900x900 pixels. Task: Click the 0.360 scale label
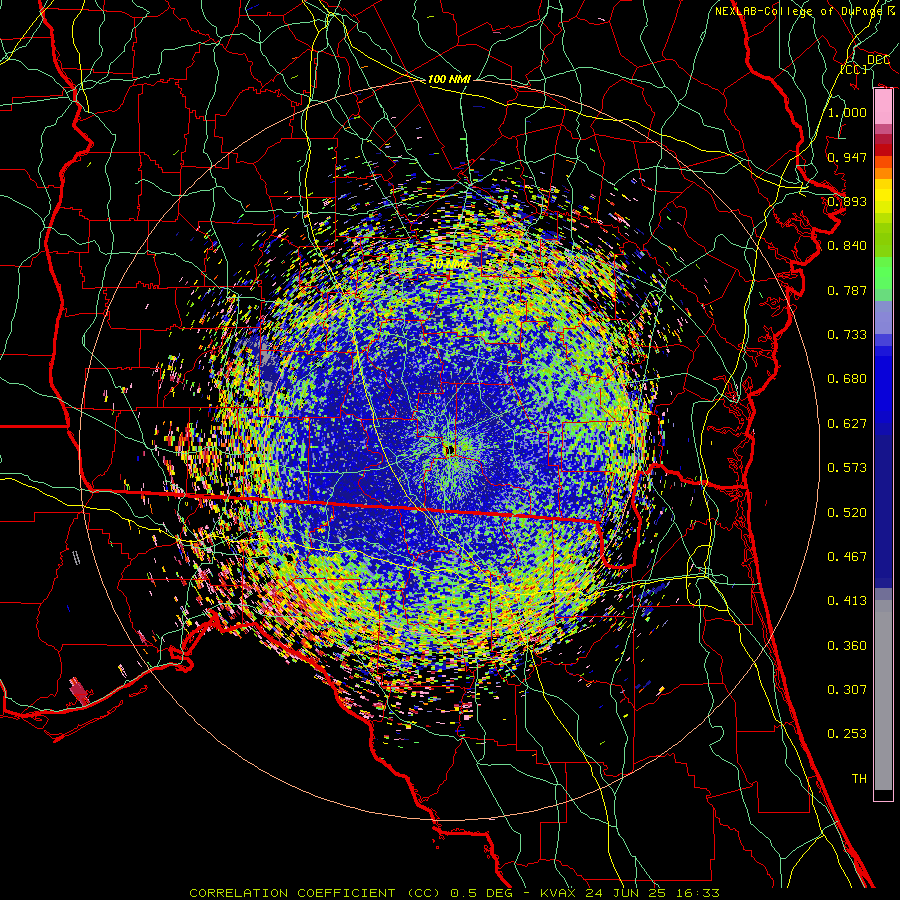(847, 645)
